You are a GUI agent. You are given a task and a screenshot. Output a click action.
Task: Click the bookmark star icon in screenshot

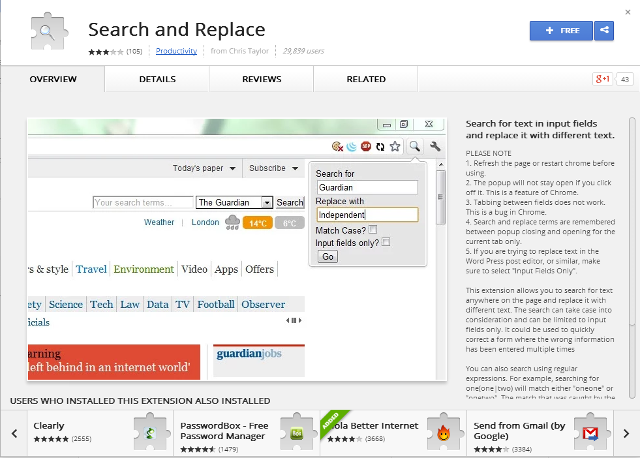pyautogui.click(x=395, y=146)
